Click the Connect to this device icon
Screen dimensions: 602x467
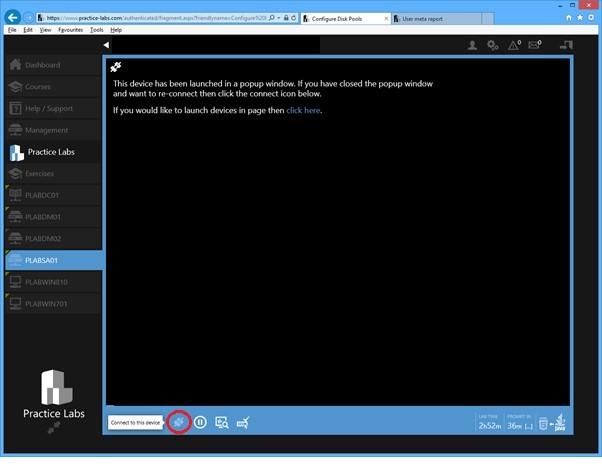[x=178, y=423]
